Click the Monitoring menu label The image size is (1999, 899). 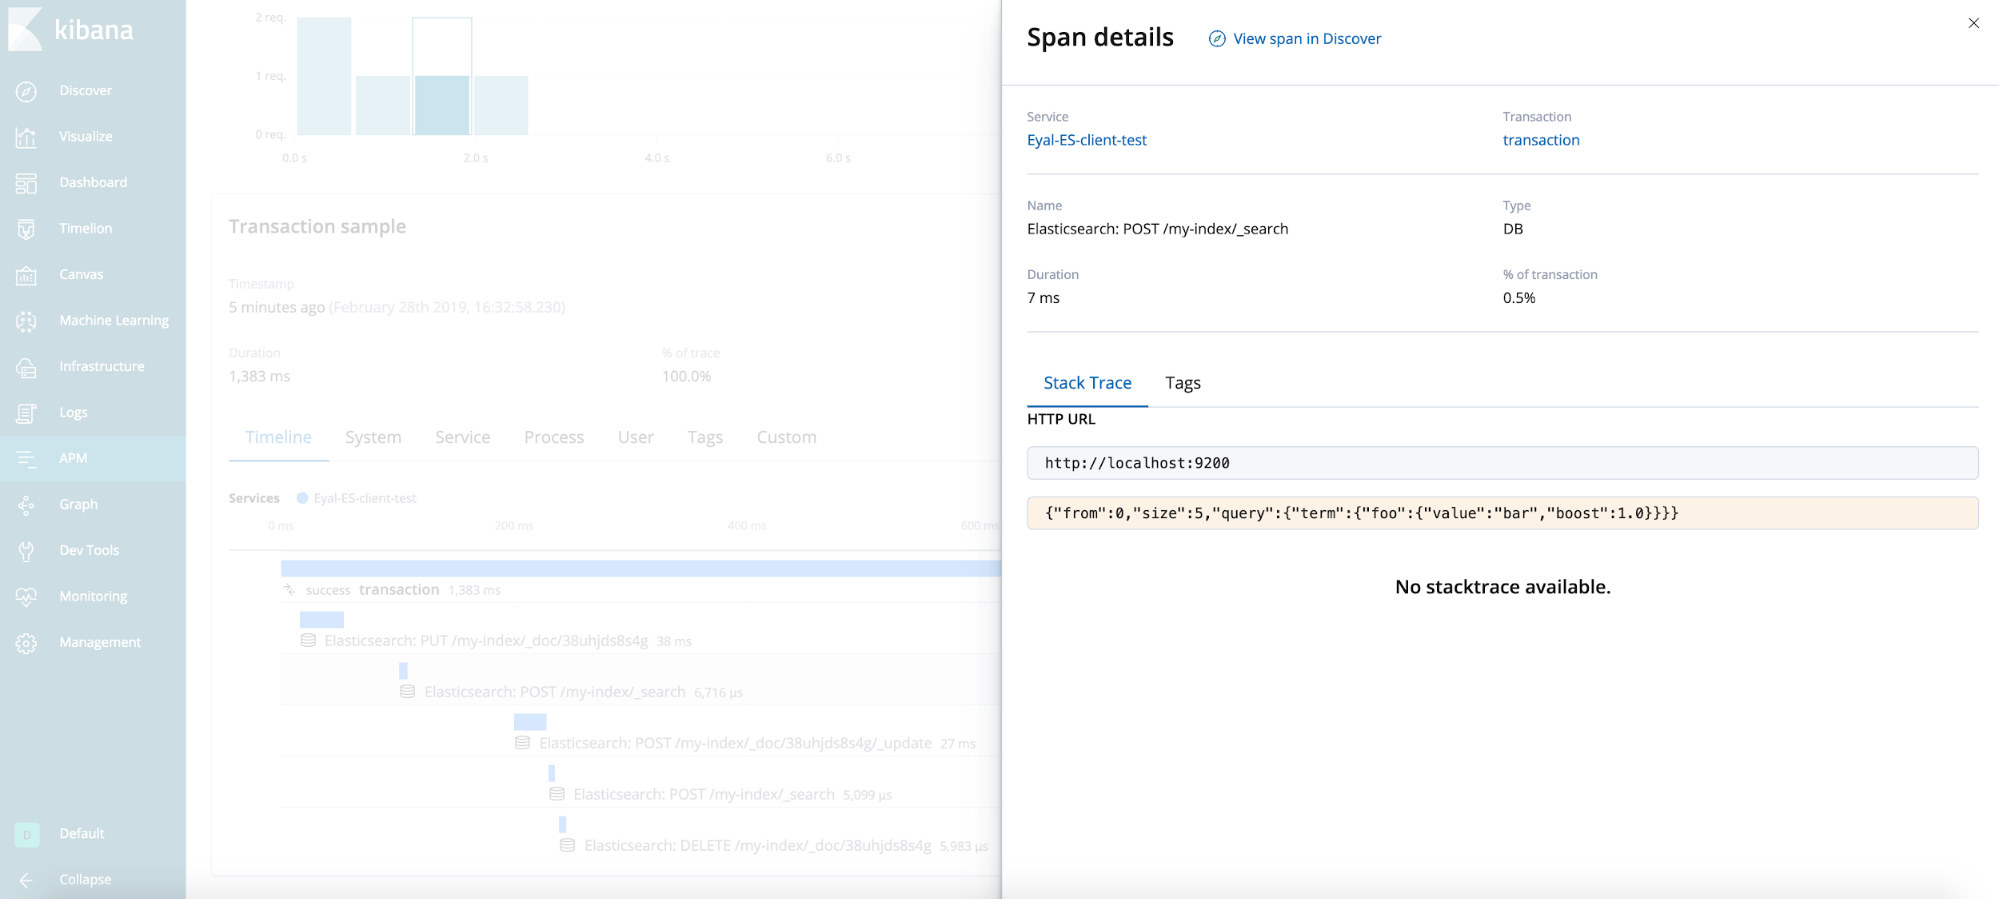(x=93, y=597)
